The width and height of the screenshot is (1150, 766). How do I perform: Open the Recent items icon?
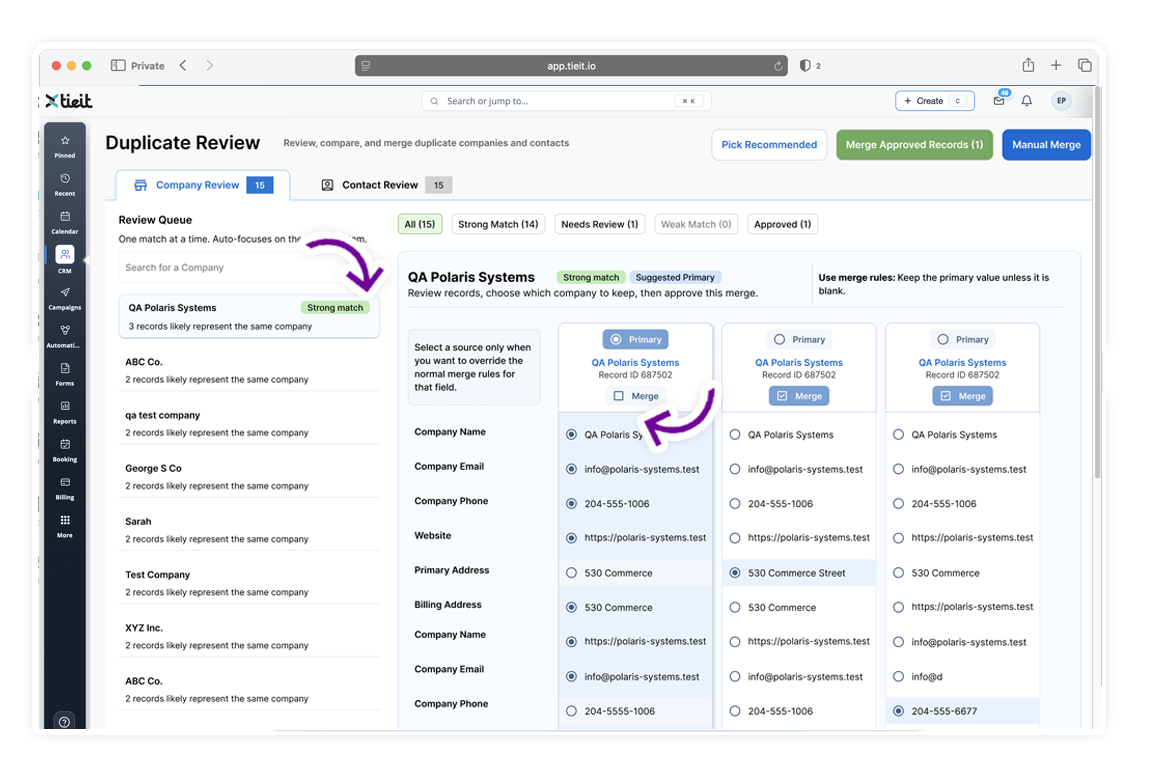click(65, 184)
